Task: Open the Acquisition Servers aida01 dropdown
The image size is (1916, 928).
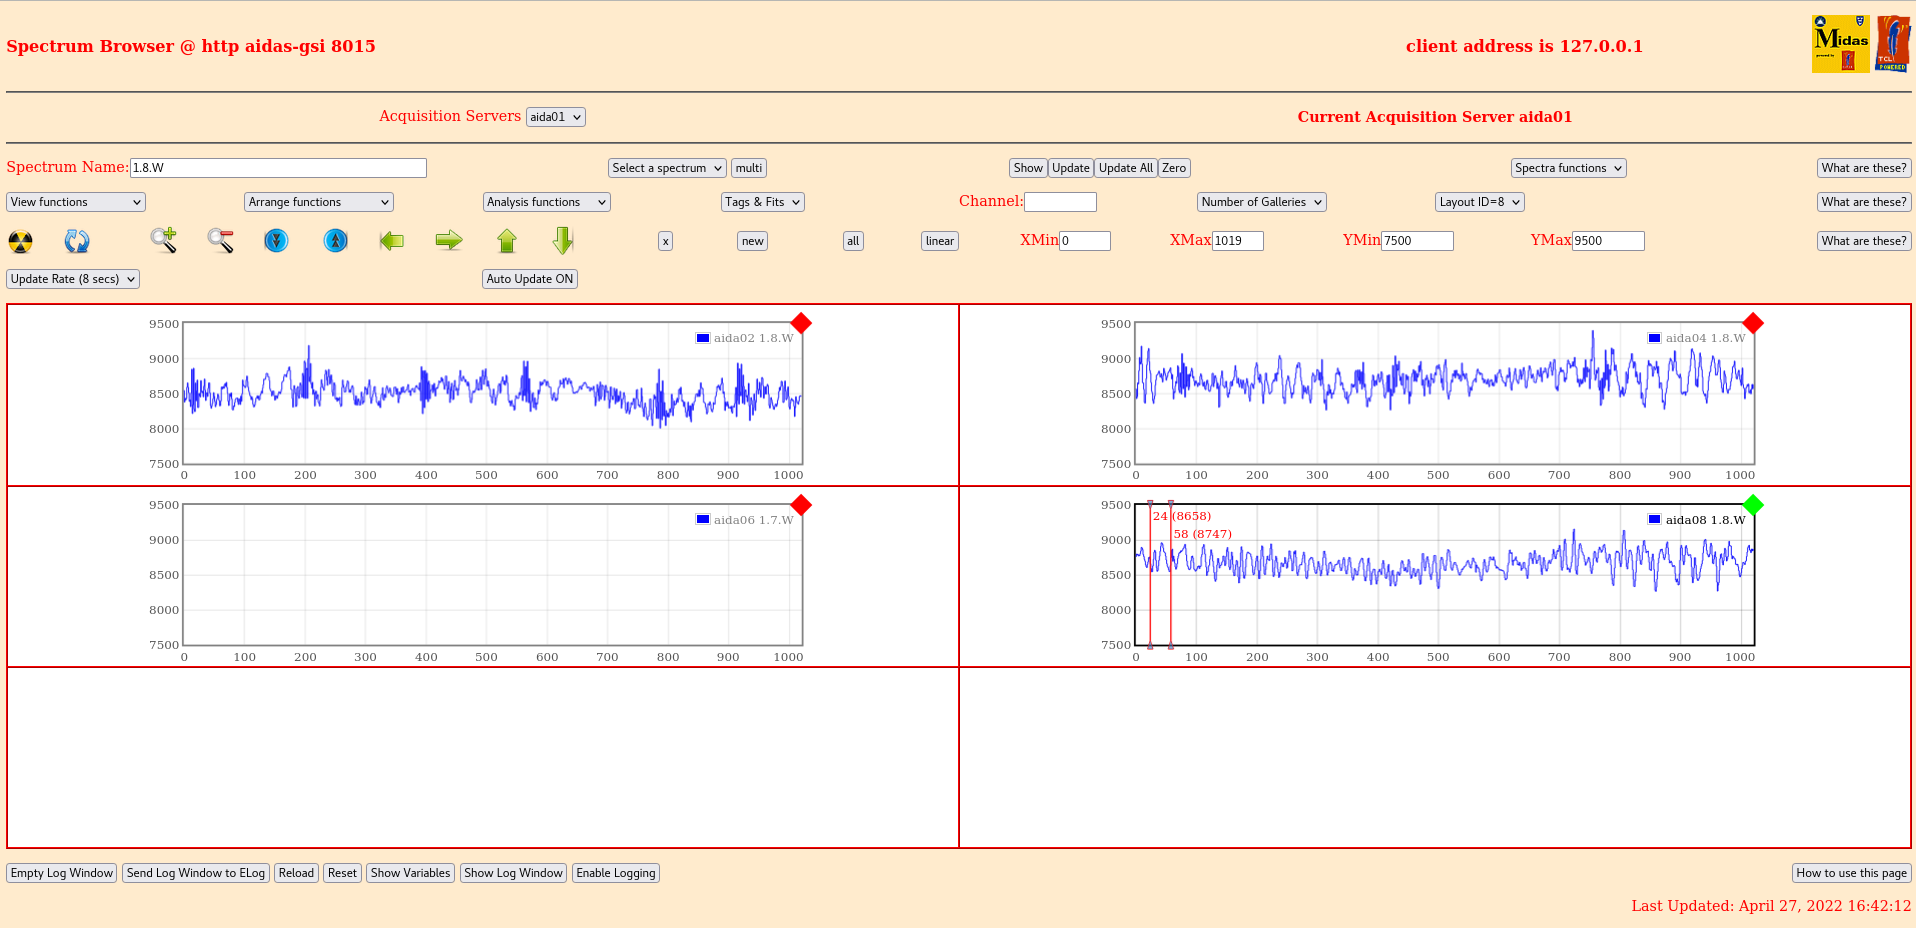Action: pyautogui.click(x=555, y=117)
